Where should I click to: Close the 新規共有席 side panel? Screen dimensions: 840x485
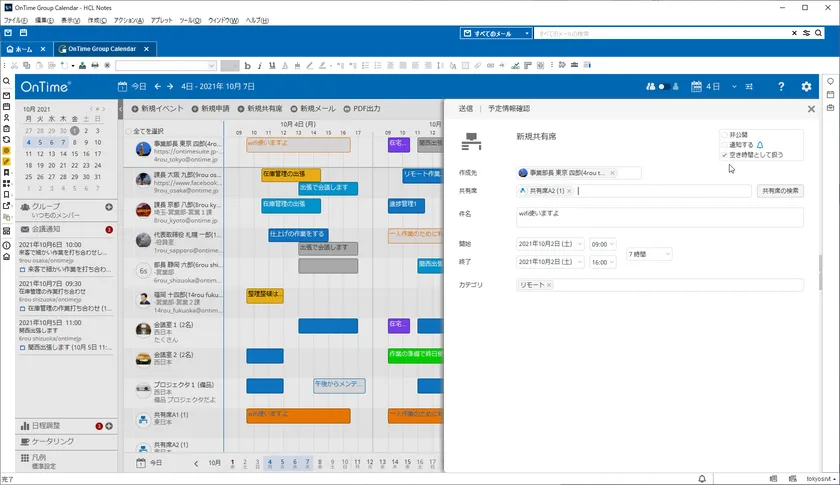[811, 108]
